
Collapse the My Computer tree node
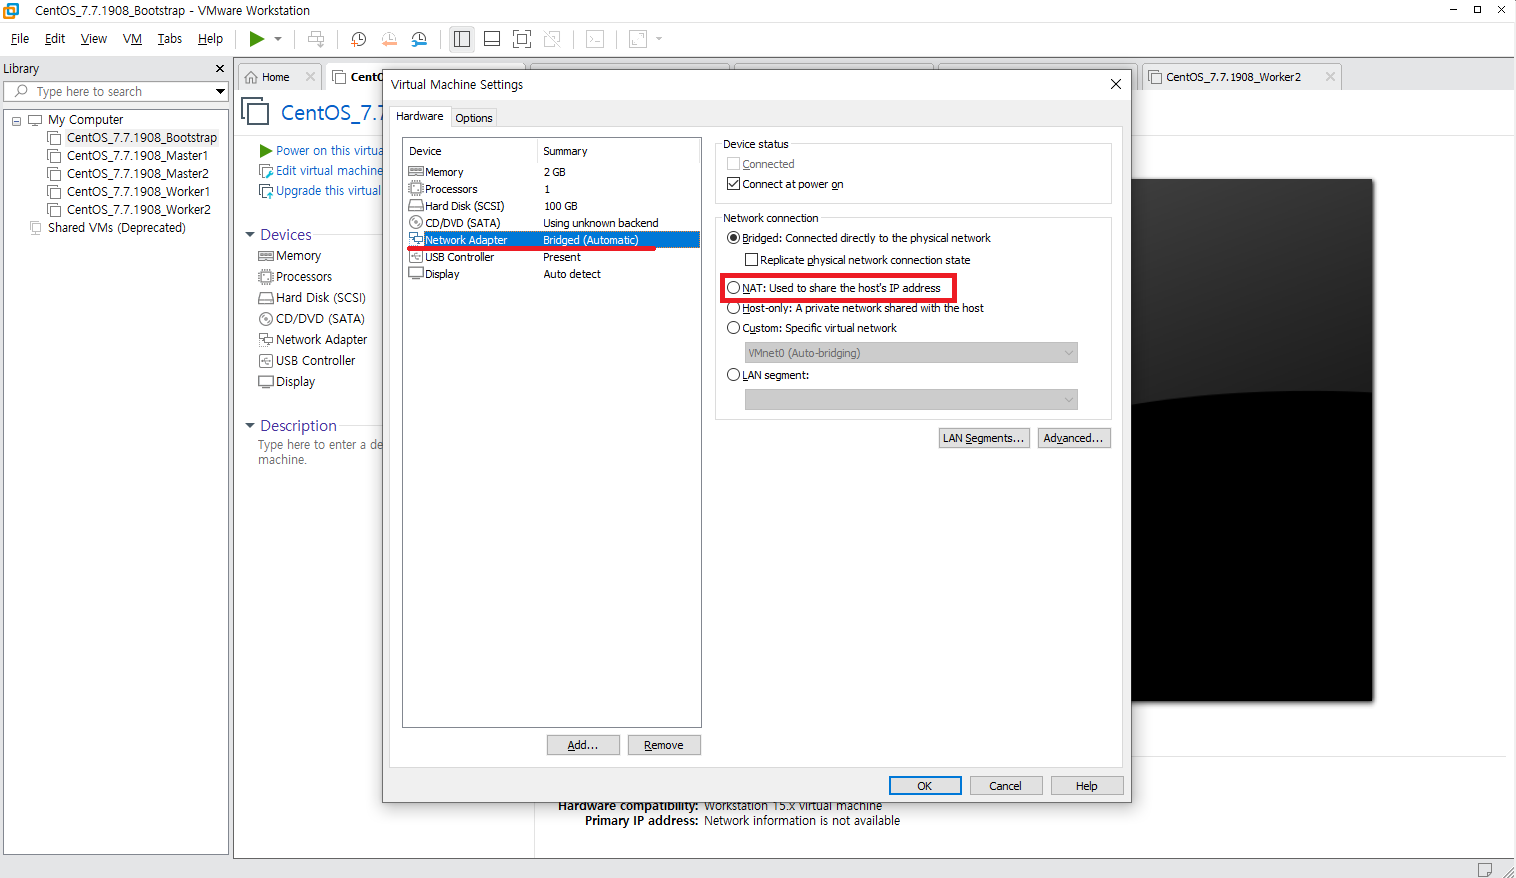pos(16,120)
